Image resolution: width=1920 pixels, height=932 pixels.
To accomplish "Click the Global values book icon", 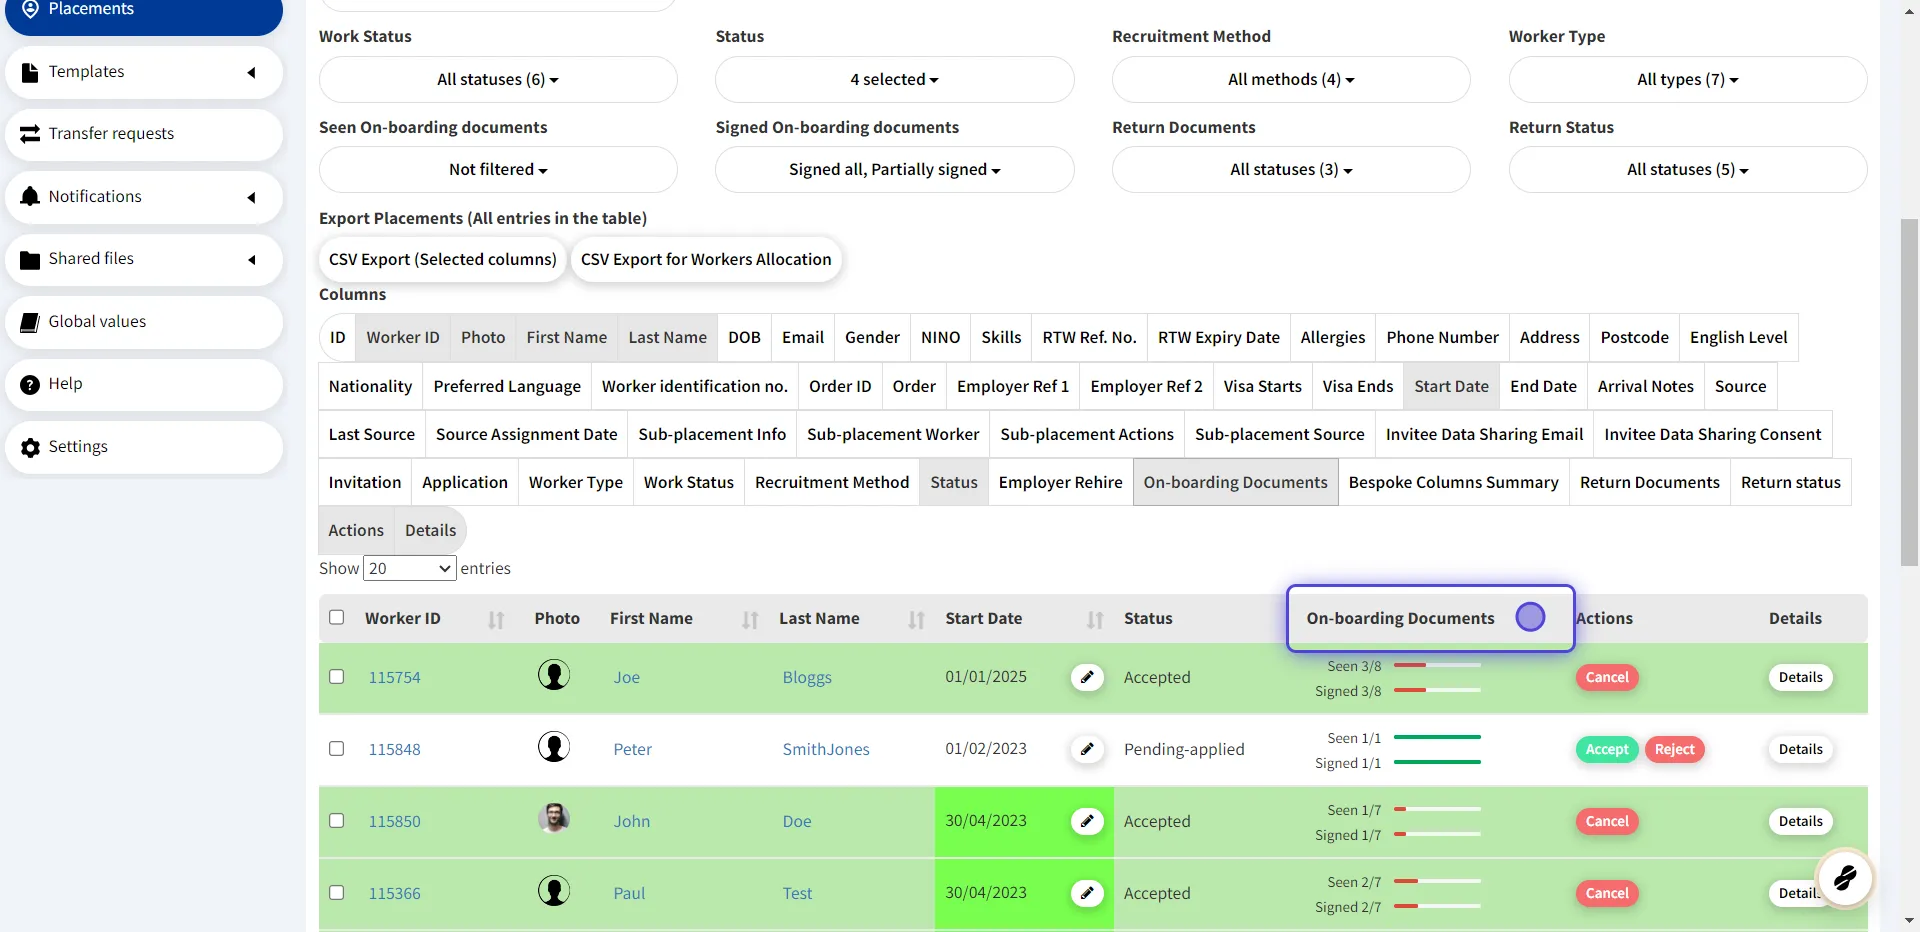I will tap(30, 321).
